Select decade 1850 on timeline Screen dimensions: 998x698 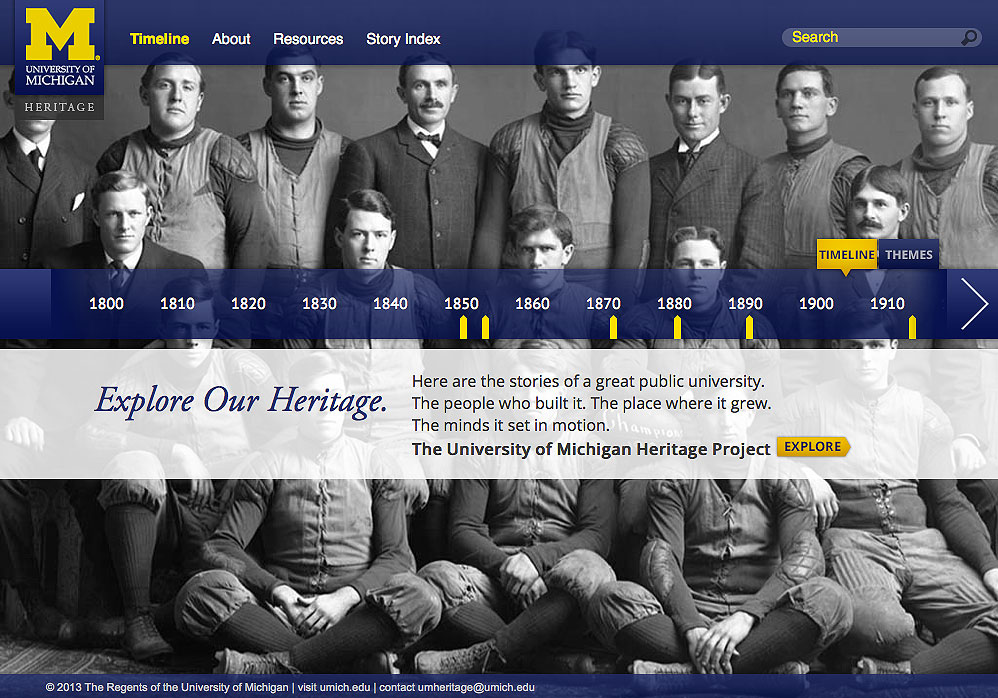[461, 304]
